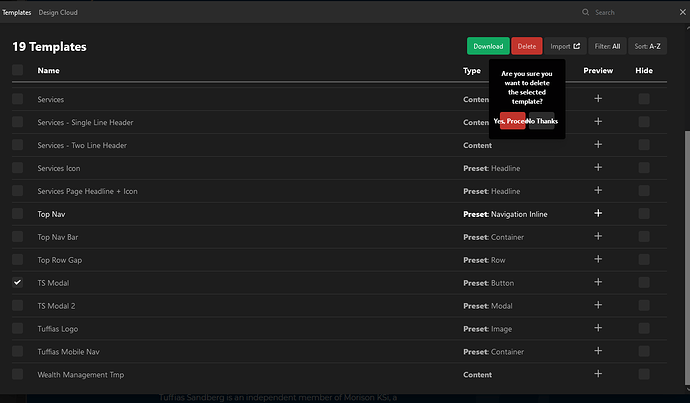690x403 pixels.
Task: Click the search magnifier icon
Action: point(586,12)
